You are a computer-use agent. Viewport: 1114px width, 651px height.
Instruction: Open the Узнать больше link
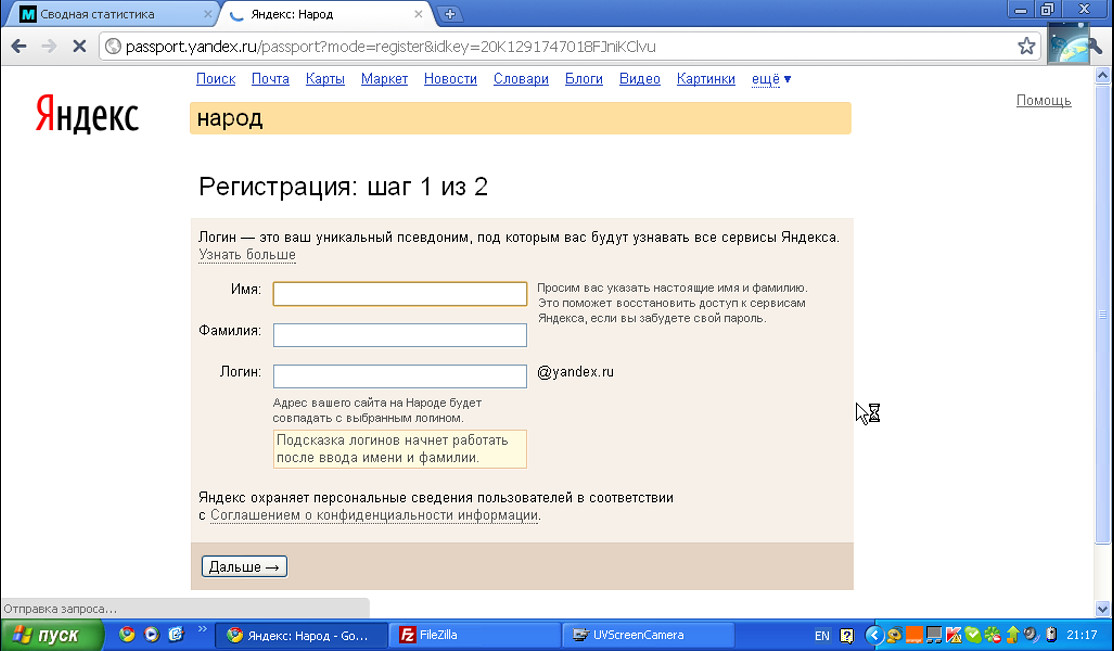pyautogui.click(x=247, y=255)
